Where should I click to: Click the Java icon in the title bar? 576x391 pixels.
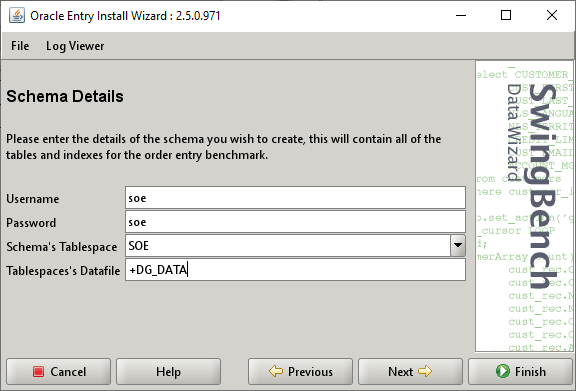17,15
